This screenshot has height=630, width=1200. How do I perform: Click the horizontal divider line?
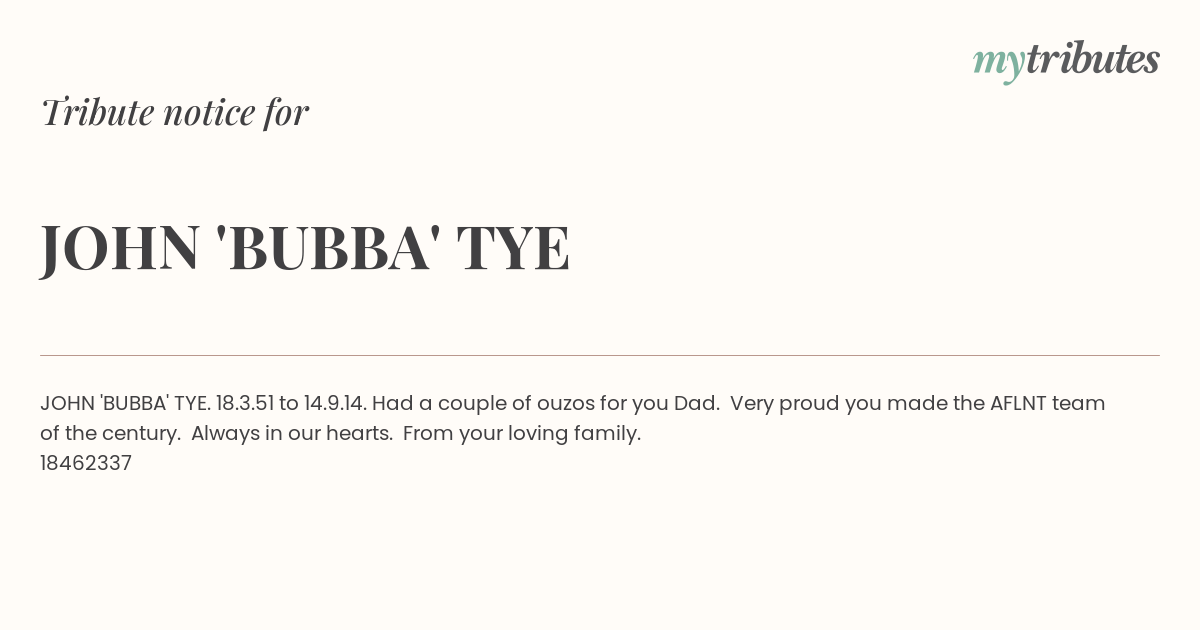(600, 355)
